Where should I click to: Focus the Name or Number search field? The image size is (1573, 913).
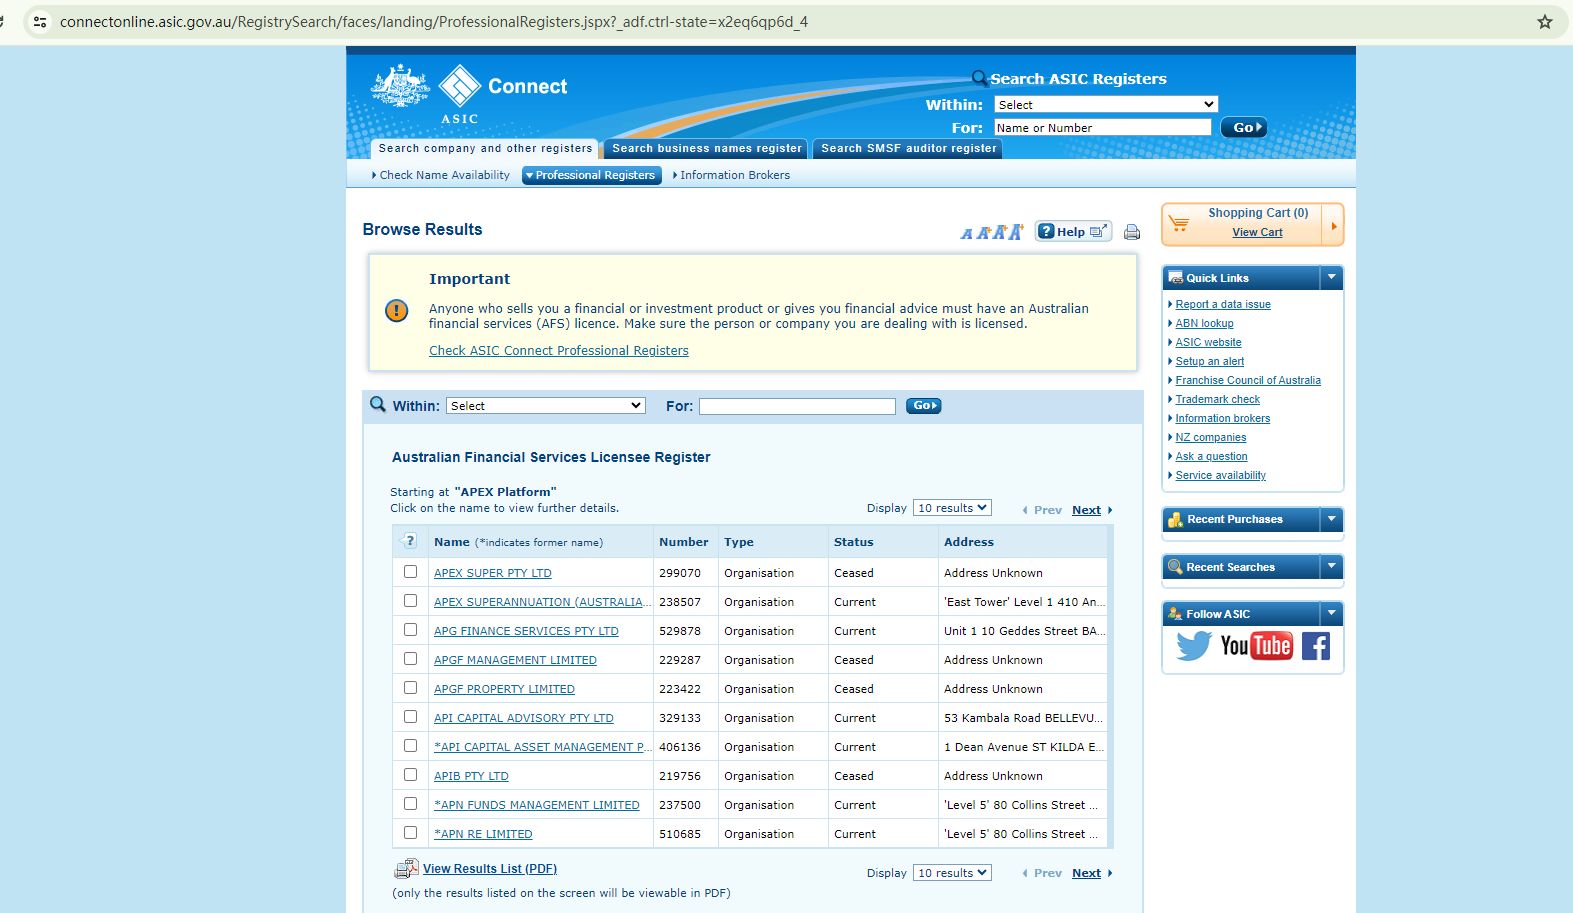[x=1102, y=127]
